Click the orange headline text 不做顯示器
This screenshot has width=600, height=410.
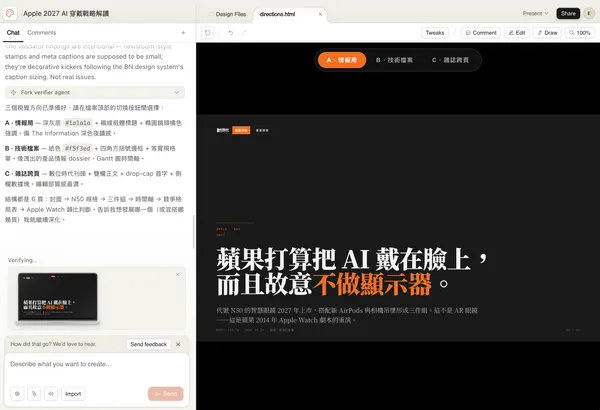pyautogui.click(x=372, y=284)
